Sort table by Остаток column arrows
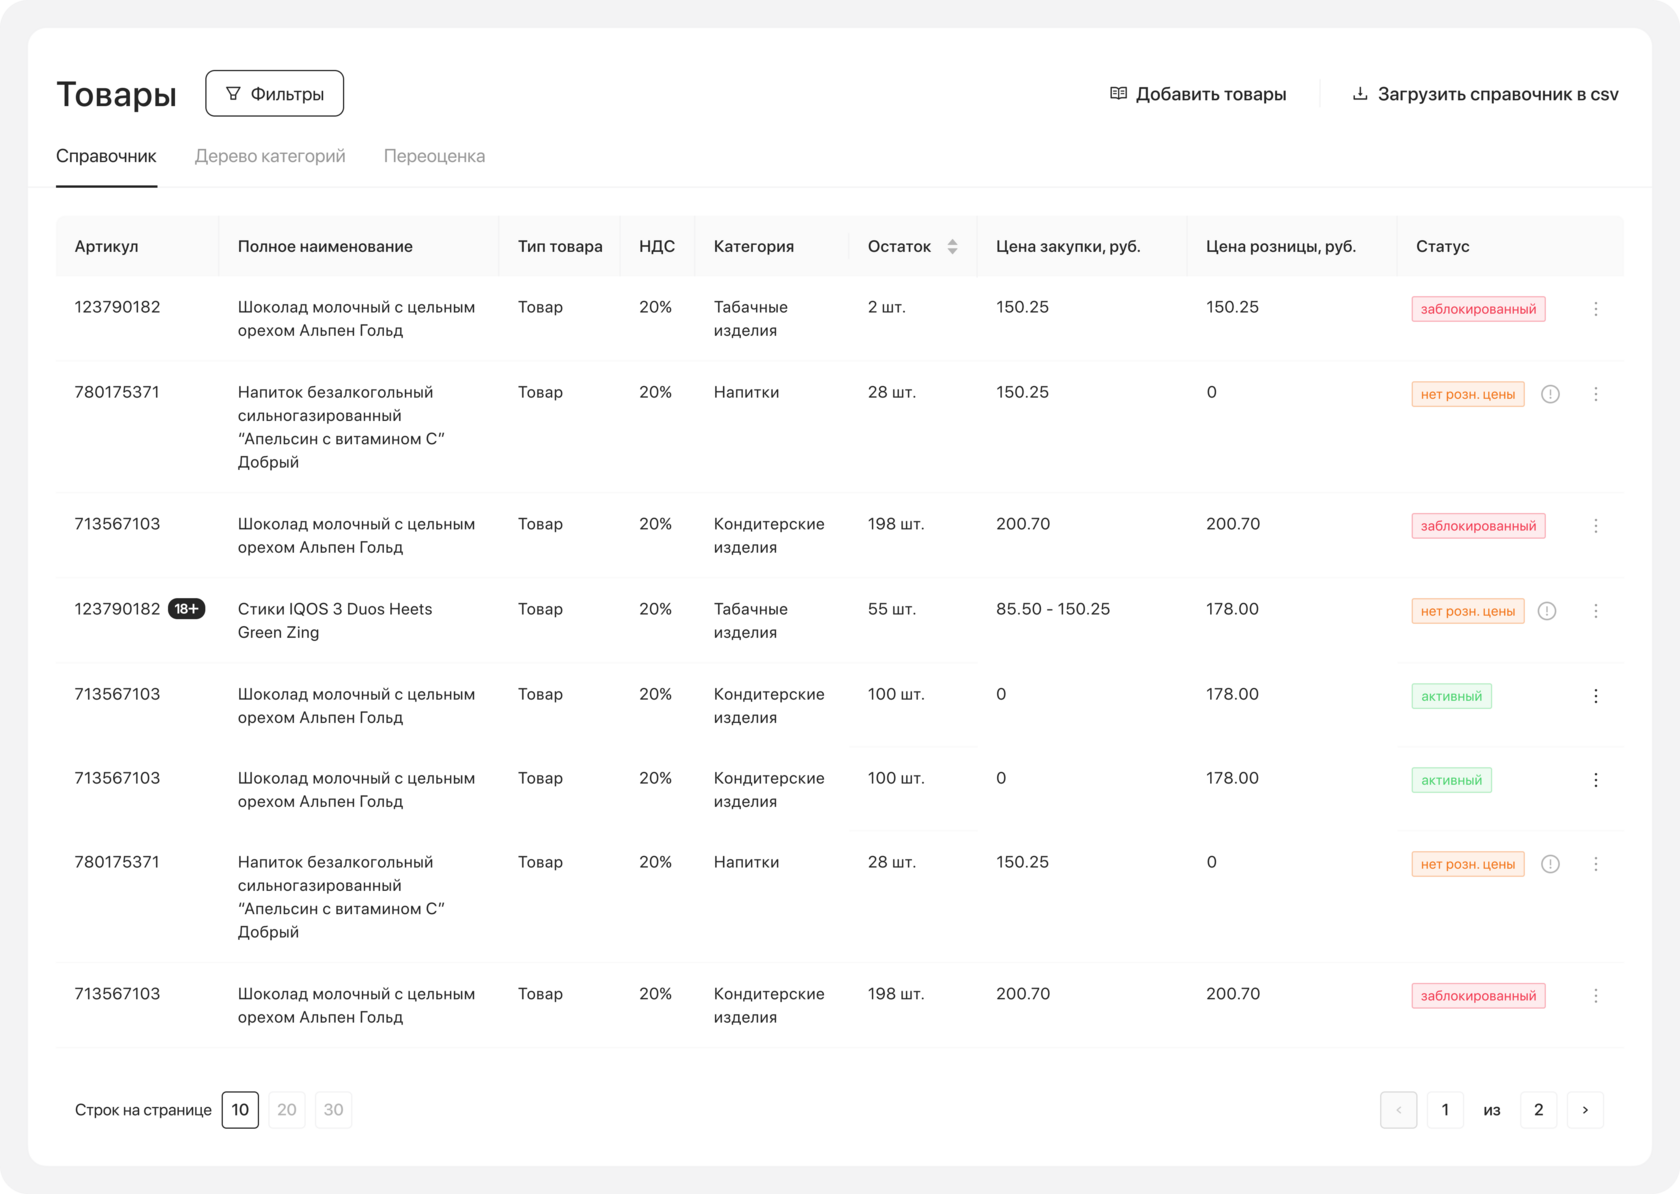The image size is (1680, 1194). tap(952, 247)
